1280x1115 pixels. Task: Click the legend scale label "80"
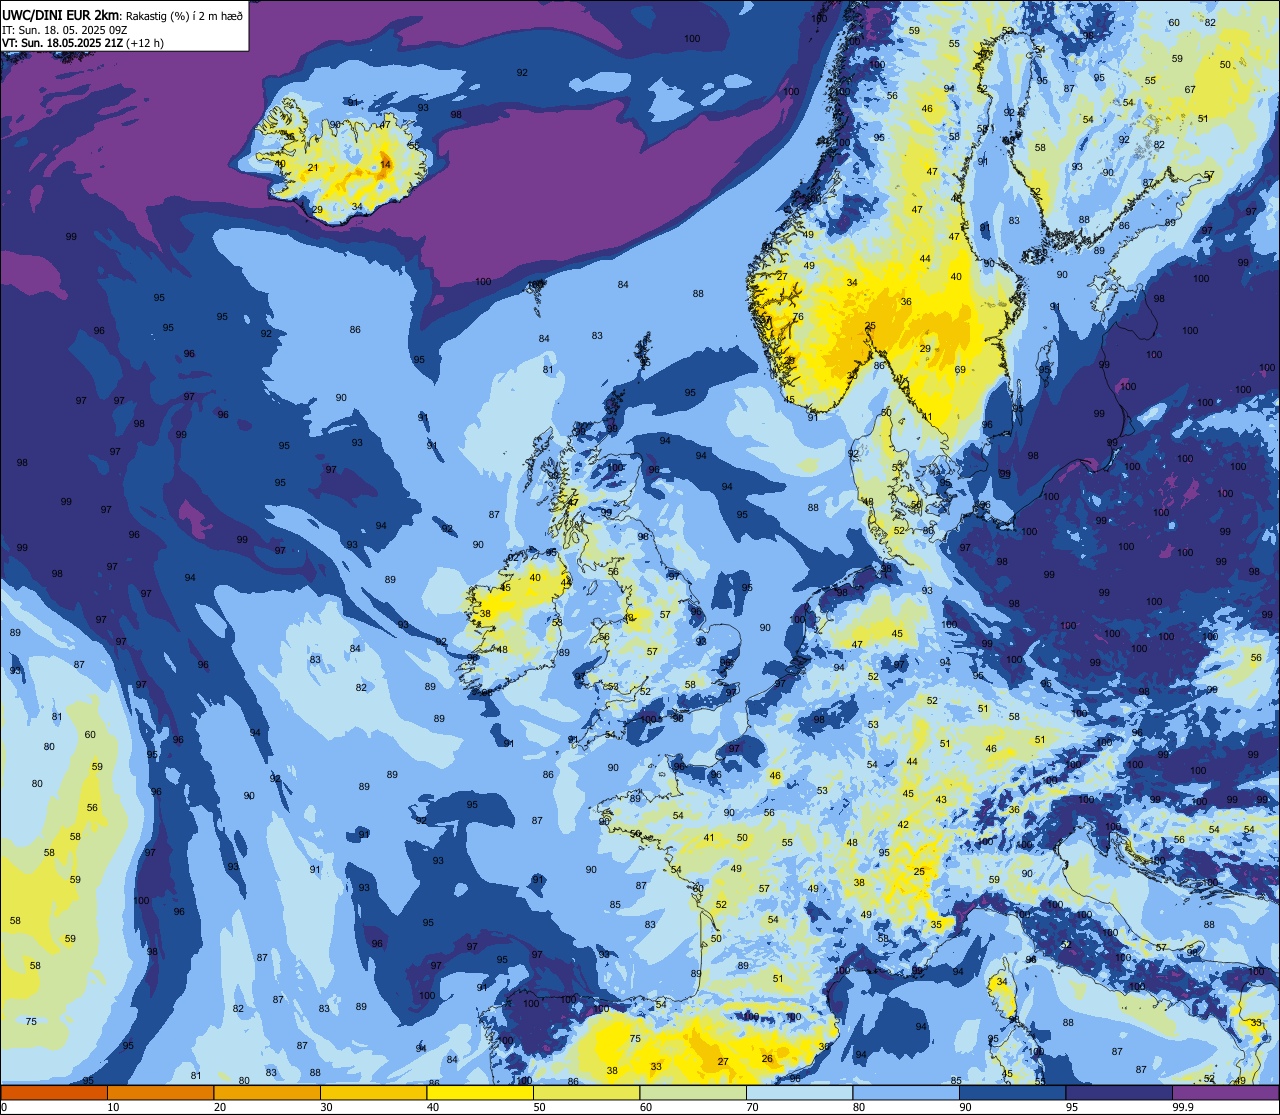point(859,1107)
